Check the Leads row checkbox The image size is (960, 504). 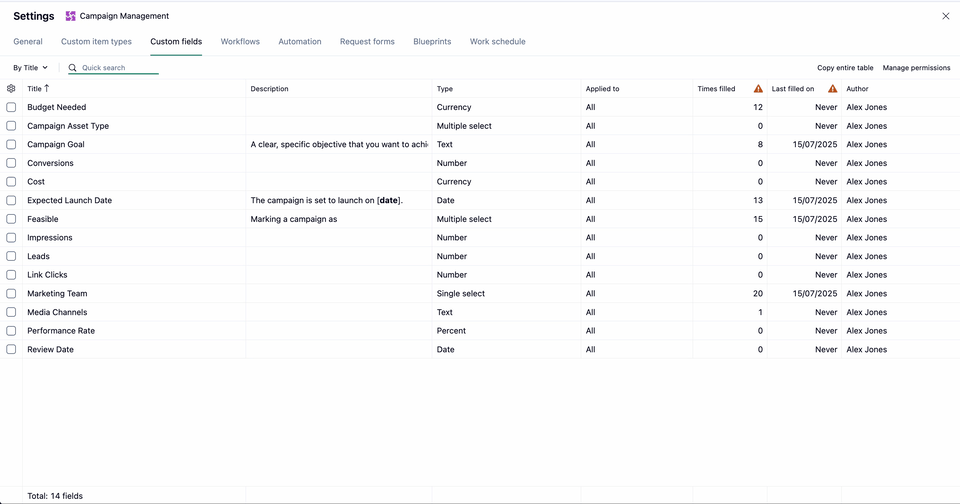11,256
